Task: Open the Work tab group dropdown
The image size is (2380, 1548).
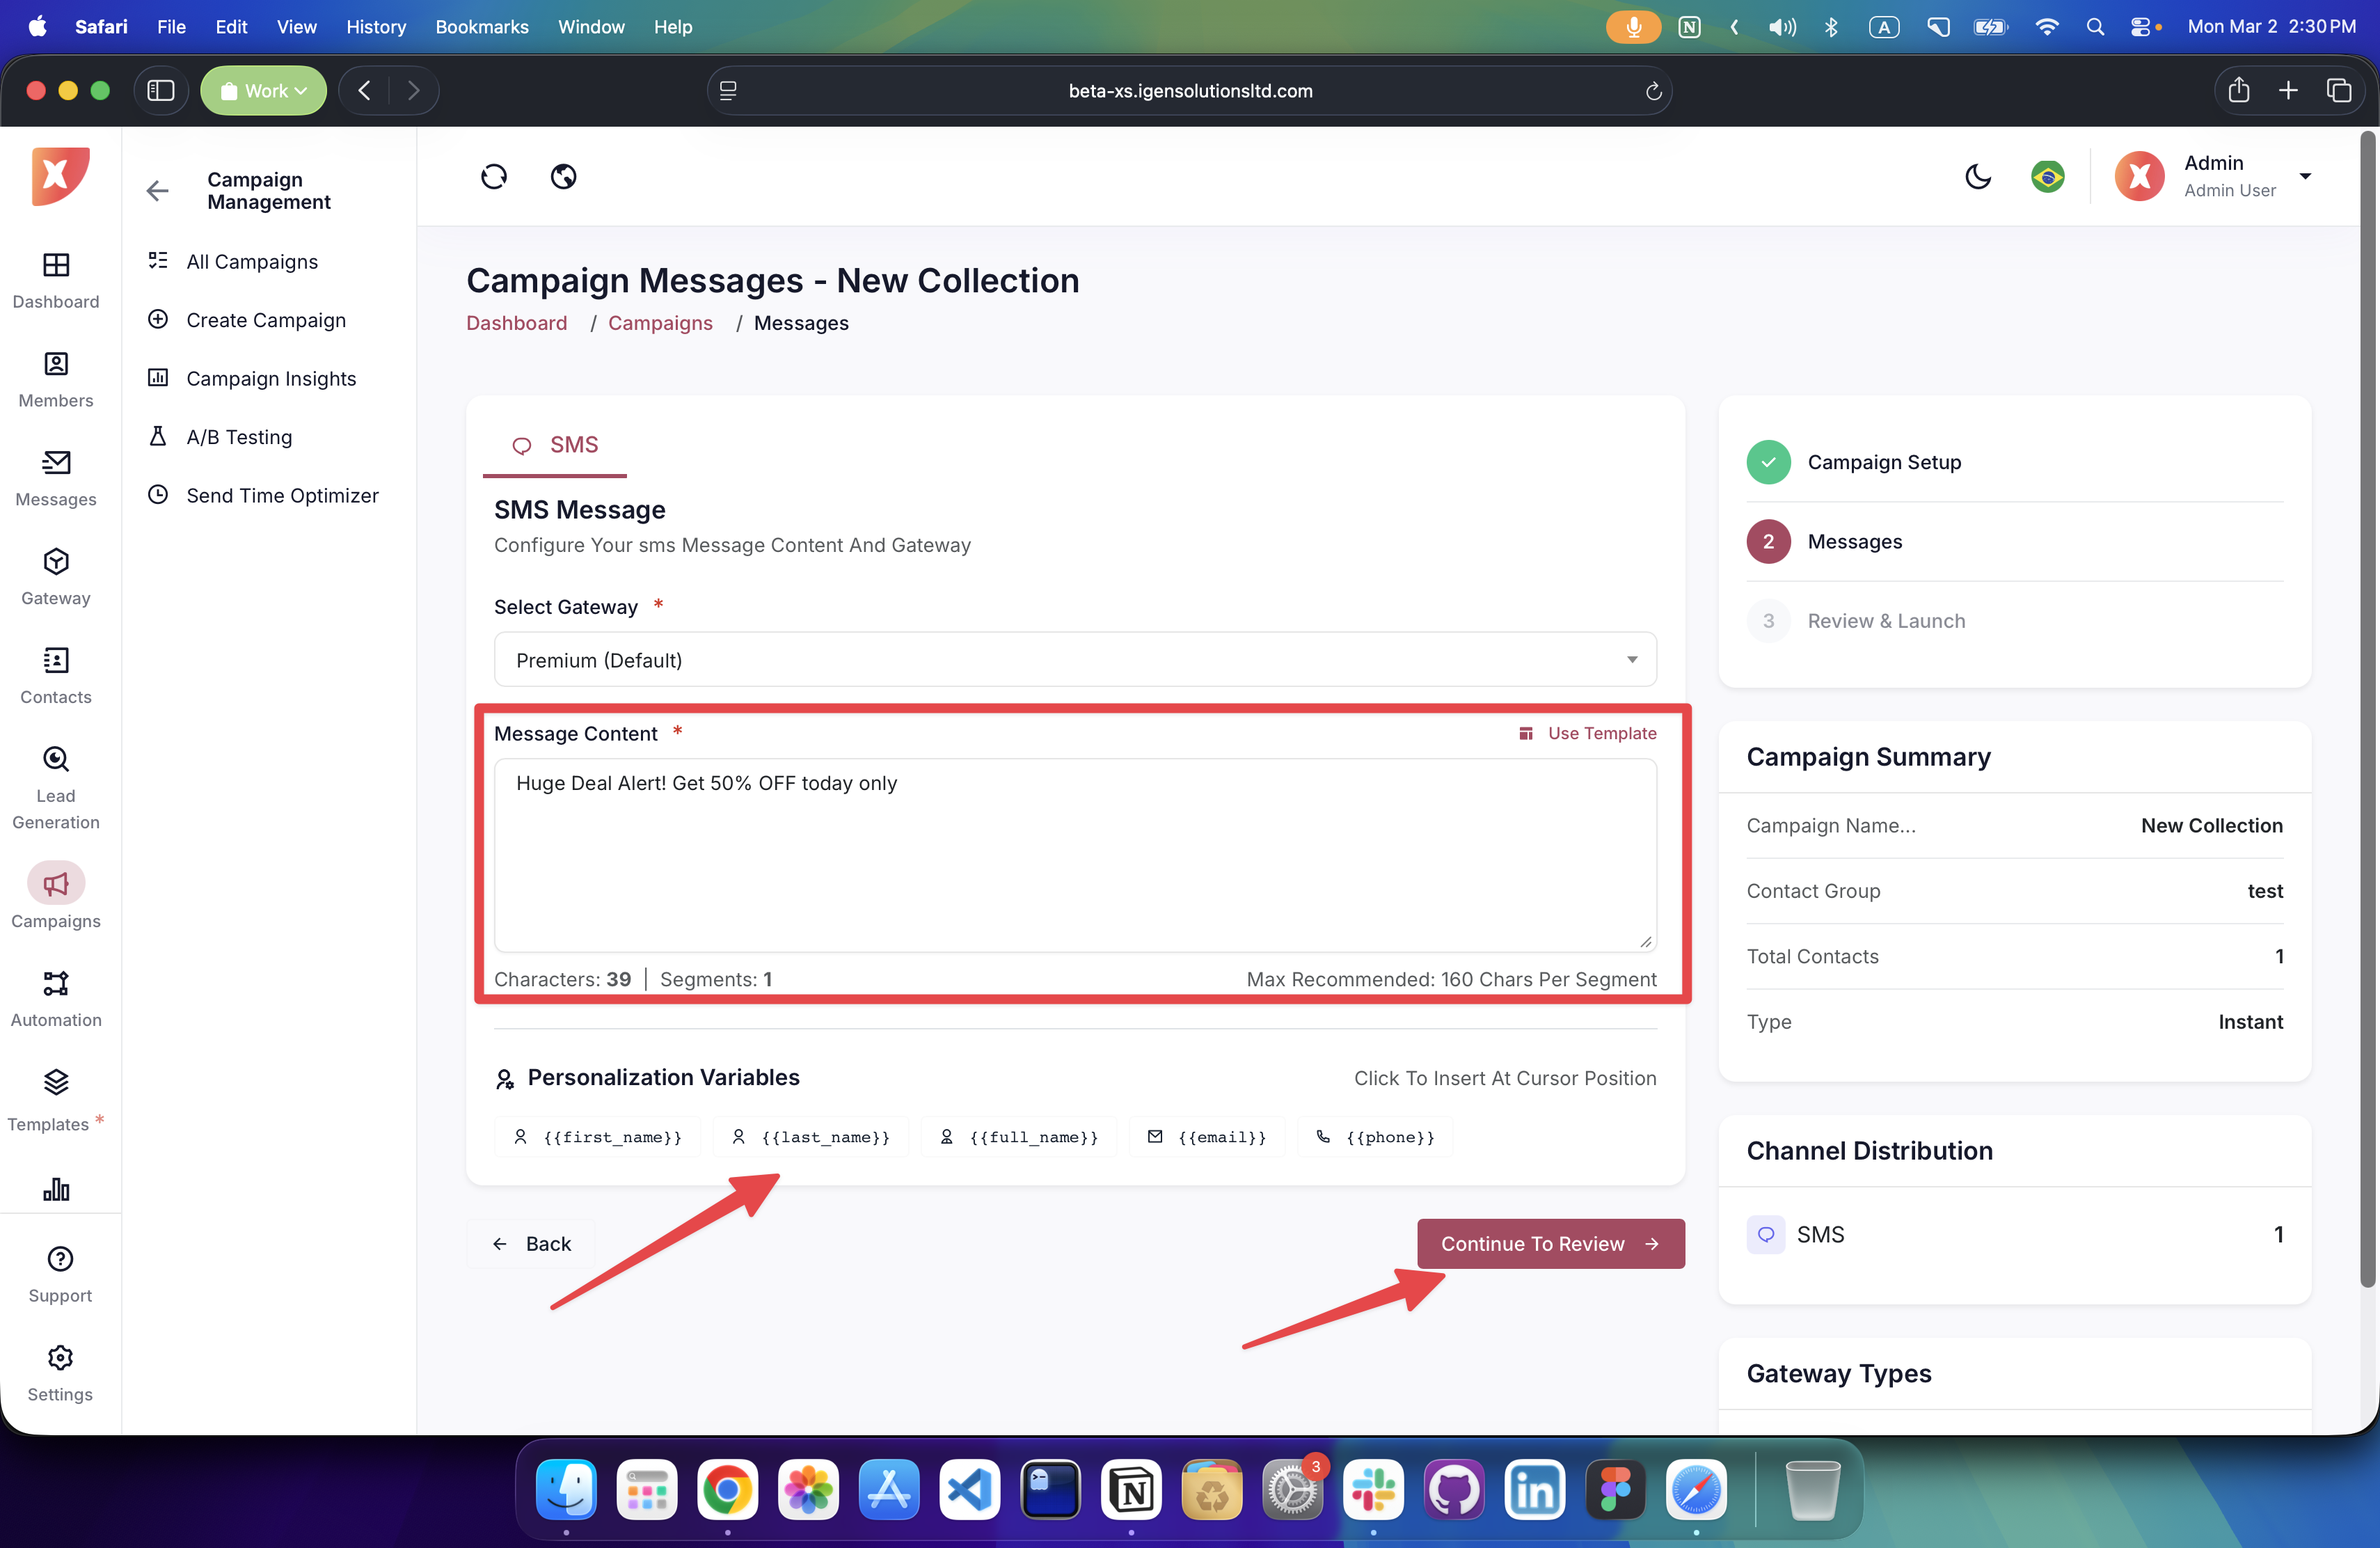Action: click(x=264, y=90)
